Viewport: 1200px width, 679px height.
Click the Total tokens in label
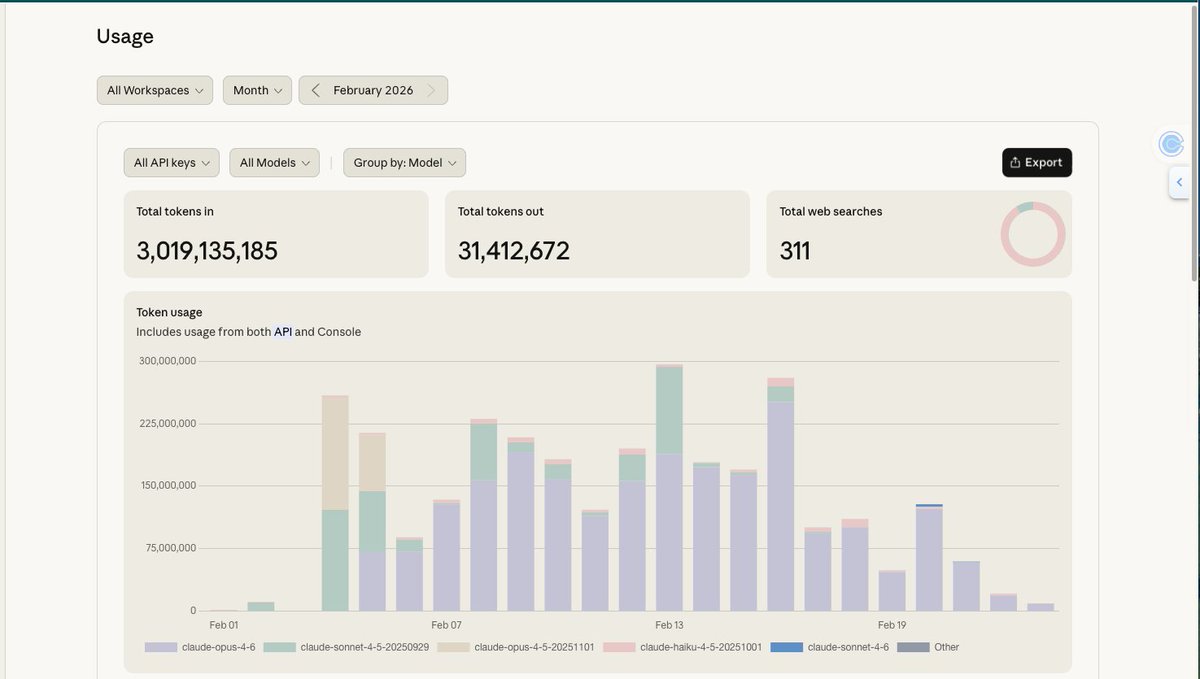175,212
